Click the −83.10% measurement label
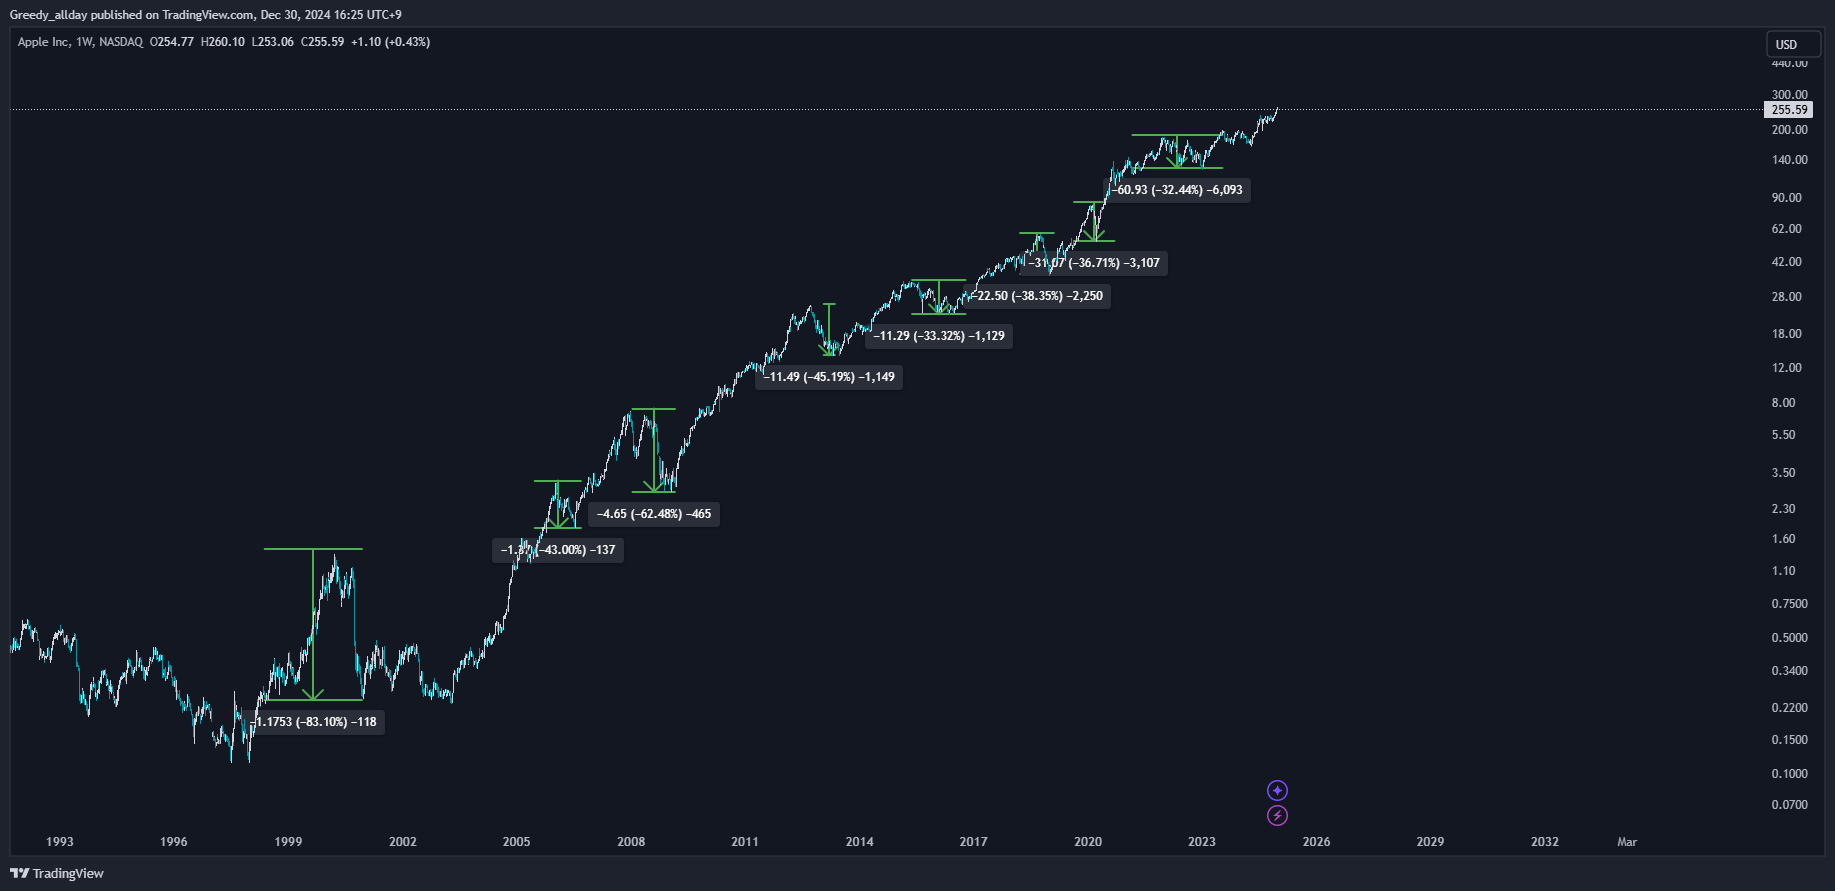Viewport: 1835px width, 891px height. point(316,722)
